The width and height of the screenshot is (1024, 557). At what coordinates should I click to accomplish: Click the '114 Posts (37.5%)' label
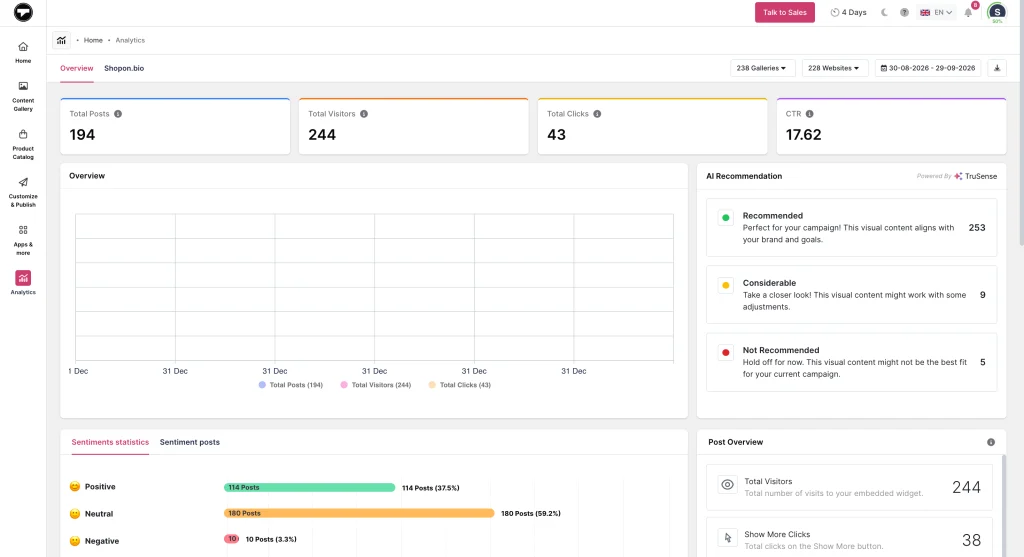pos(430,488)
